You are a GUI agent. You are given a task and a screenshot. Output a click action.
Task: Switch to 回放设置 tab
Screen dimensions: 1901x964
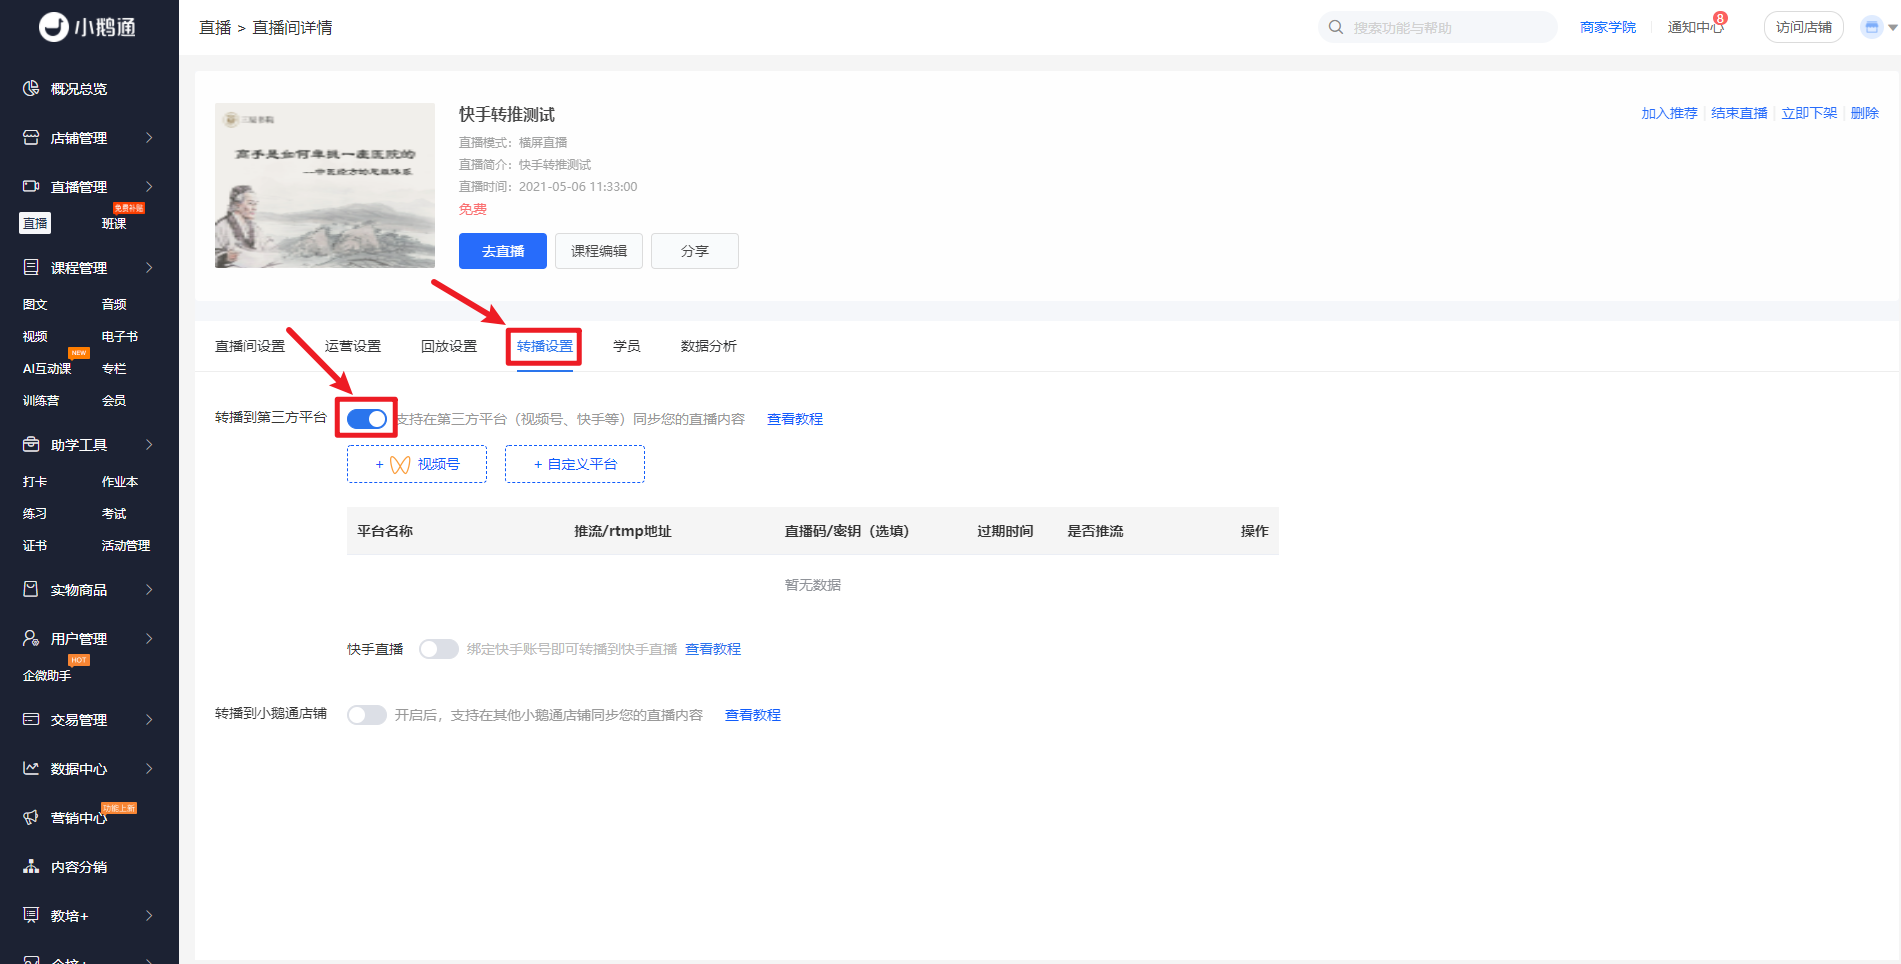(449, 346)
